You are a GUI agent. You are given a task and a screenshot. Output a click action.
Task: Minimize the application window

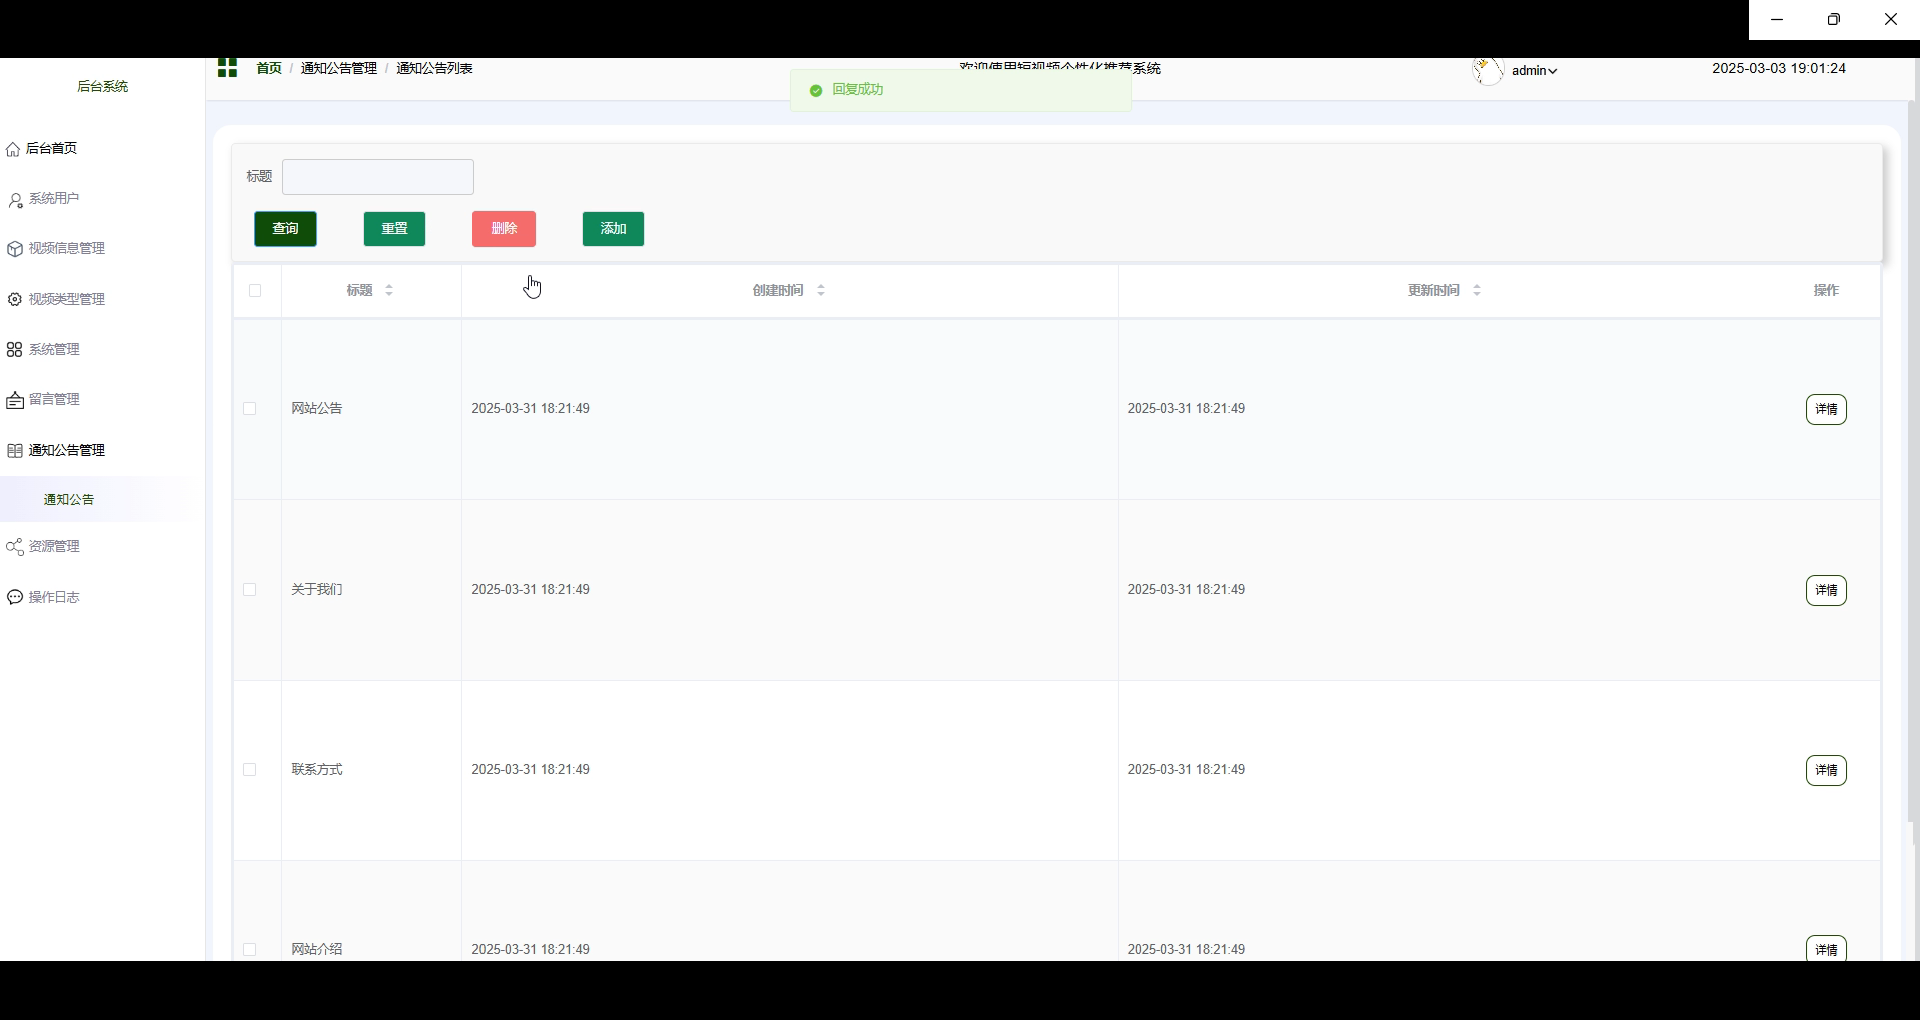point(1777,19)
